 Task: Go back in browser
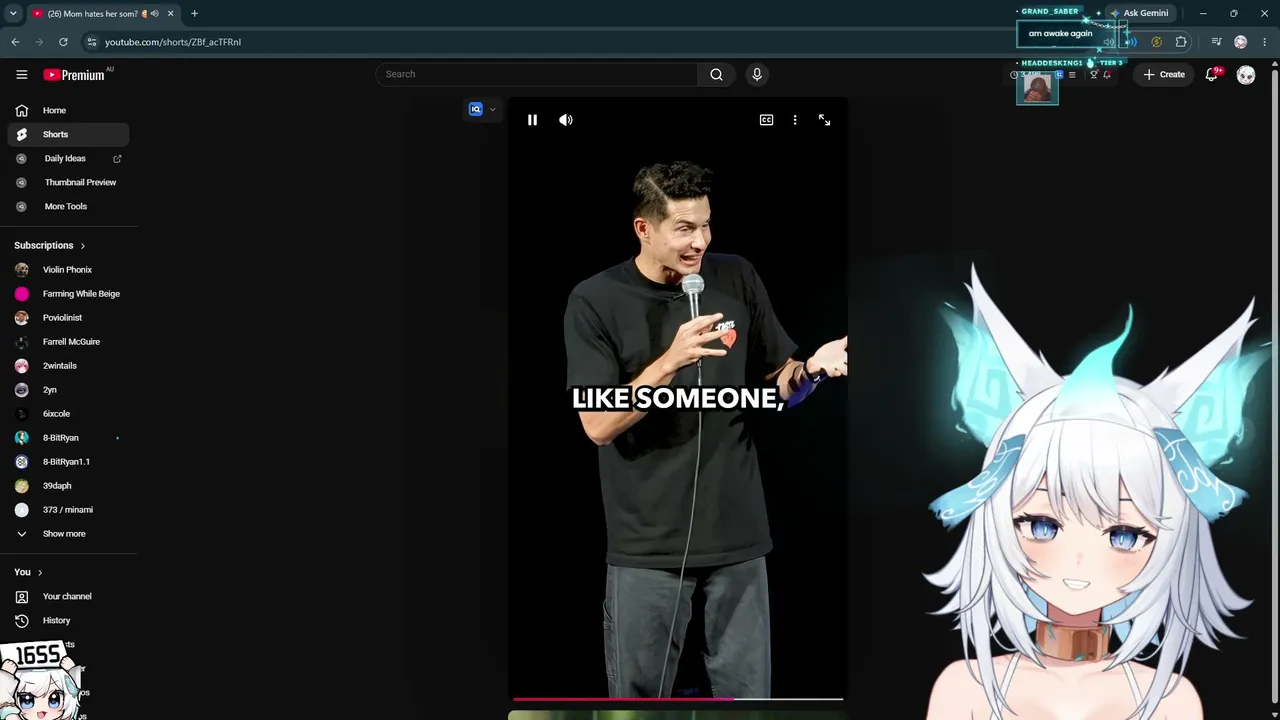(15, 42)
